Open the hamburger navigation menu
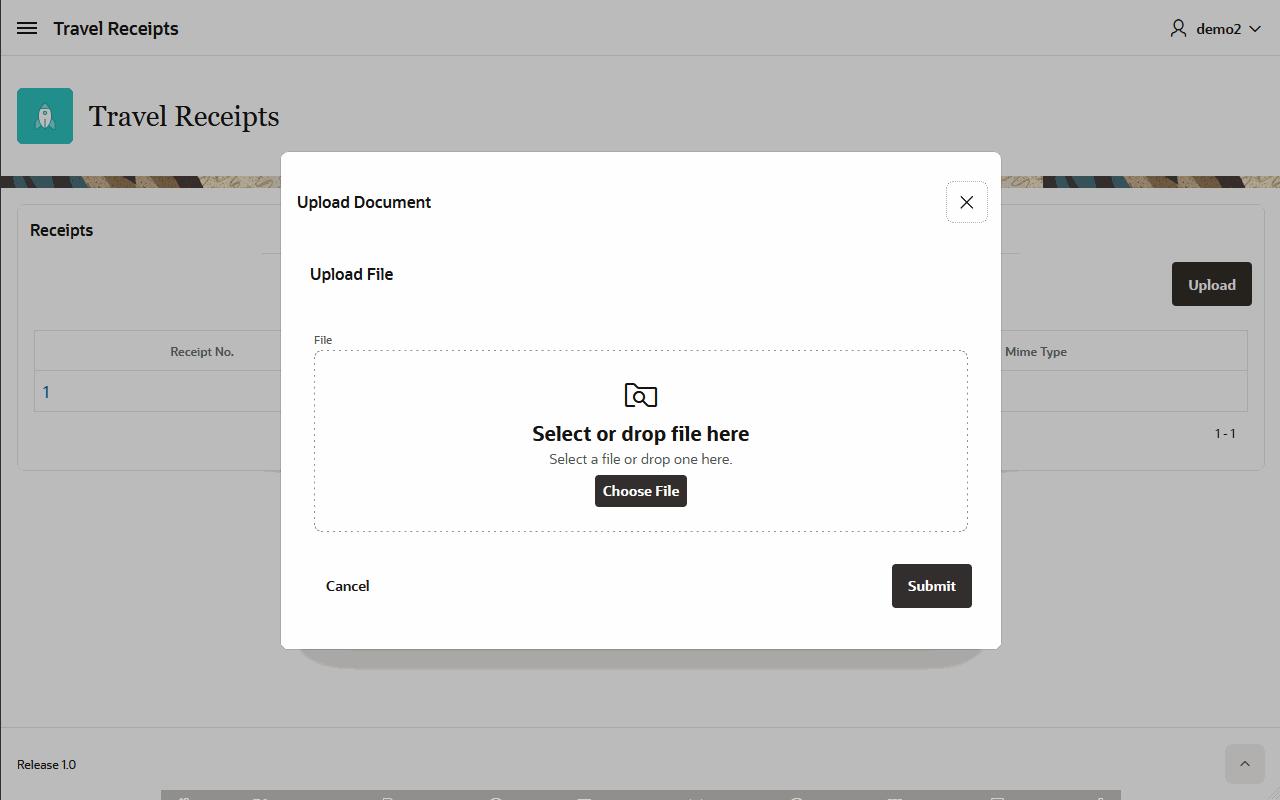The image size is (1280, 800). pyautogui.click(x=27, y=29)
